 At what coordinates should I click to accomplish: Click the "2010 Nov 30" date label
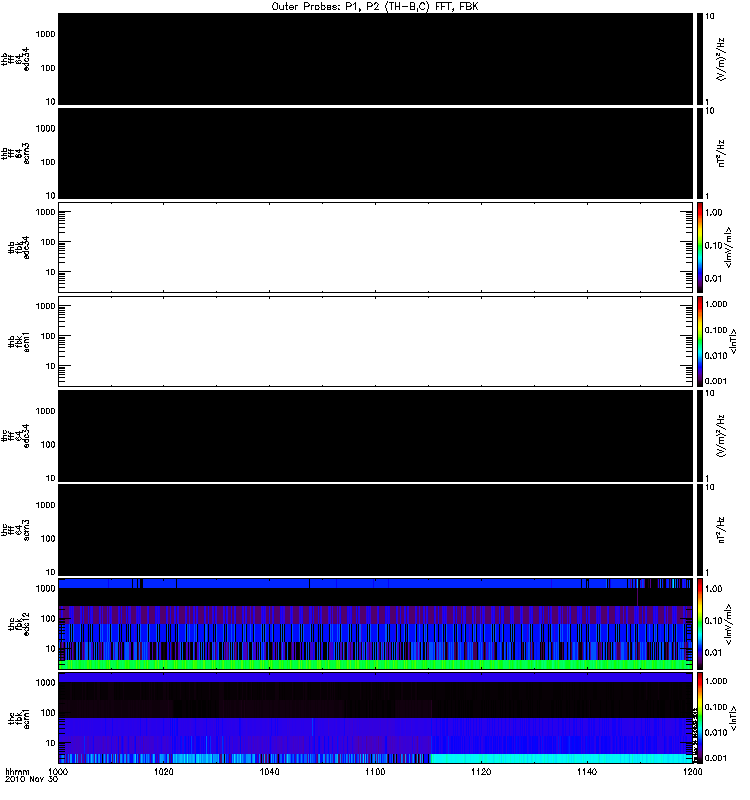31,779
